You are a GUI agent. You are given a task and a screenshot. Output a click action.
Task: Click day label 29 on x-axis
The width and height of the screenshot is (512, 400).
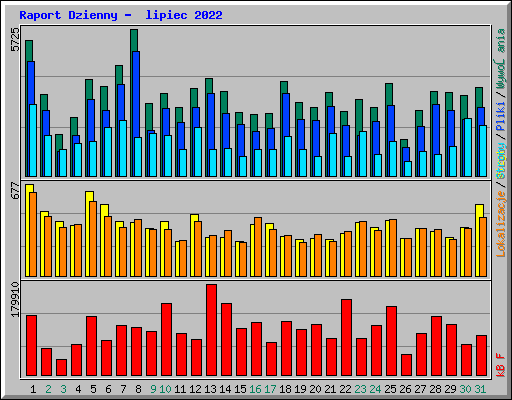click(450, 389)
